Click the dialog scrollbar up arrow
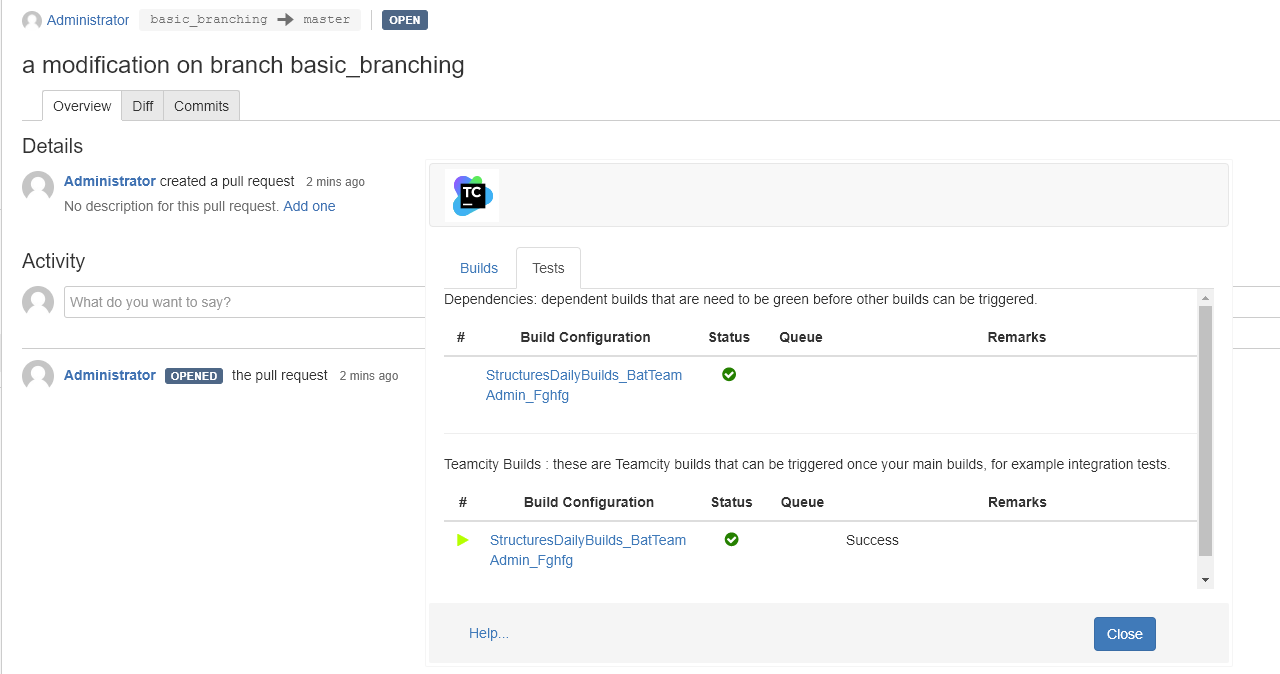The height and width of the screenshot is (674, 1280). coord(1205,298)
